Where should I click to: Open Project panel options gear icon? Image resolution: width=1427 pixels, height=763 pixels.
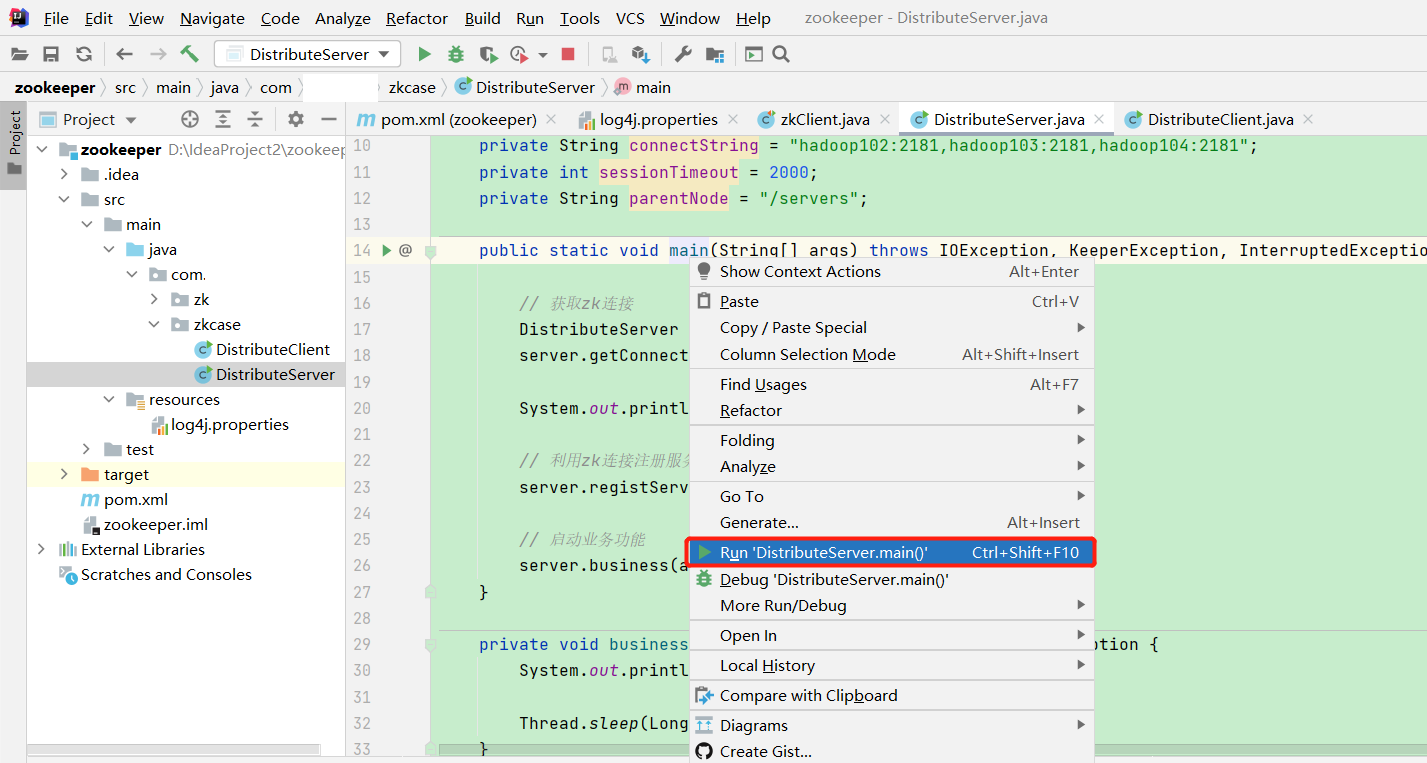point(295,119)
